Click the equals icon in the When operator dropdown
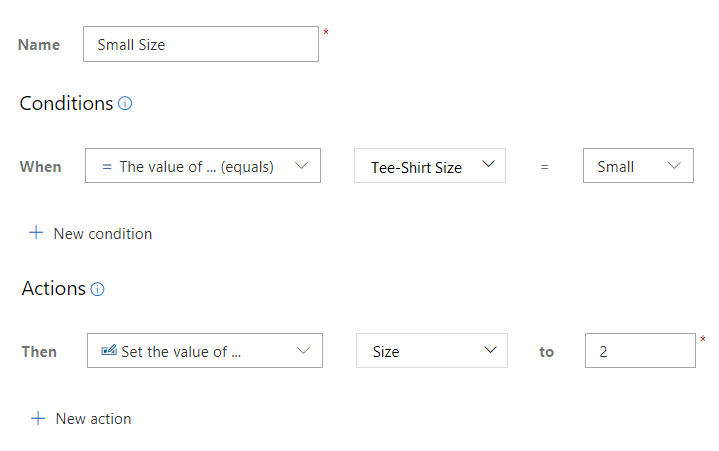The height and width of the screenshot is (451, 719). [x=107, y=167]
